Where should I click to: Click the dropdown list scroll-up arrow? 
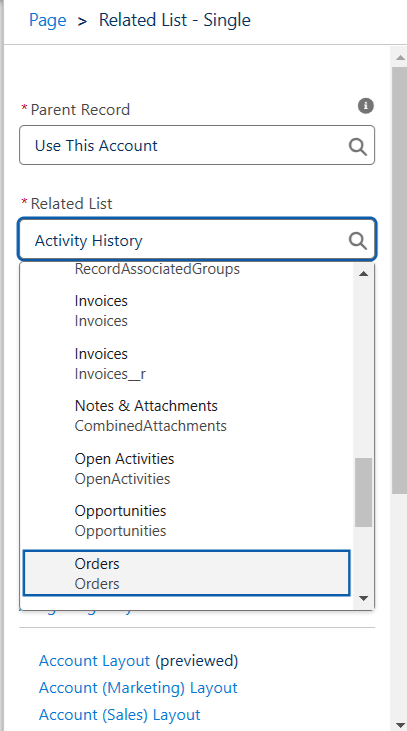364,274
